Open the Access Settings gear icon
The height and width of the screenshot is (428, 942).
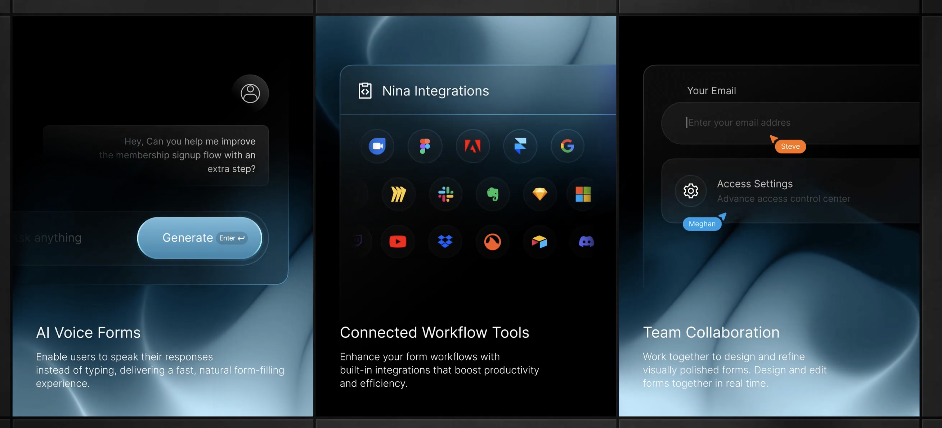[x=691, y=191]
